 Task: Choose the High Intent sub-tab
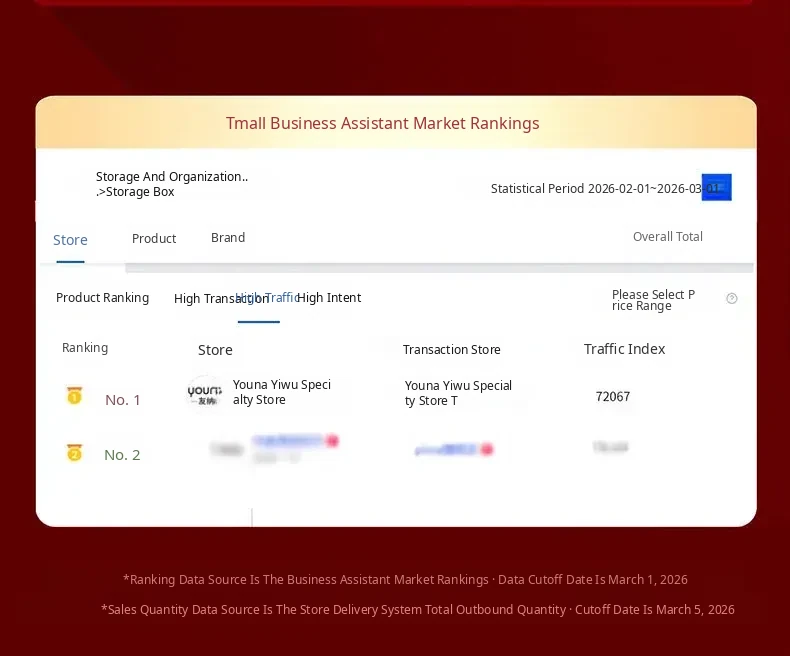329,298
